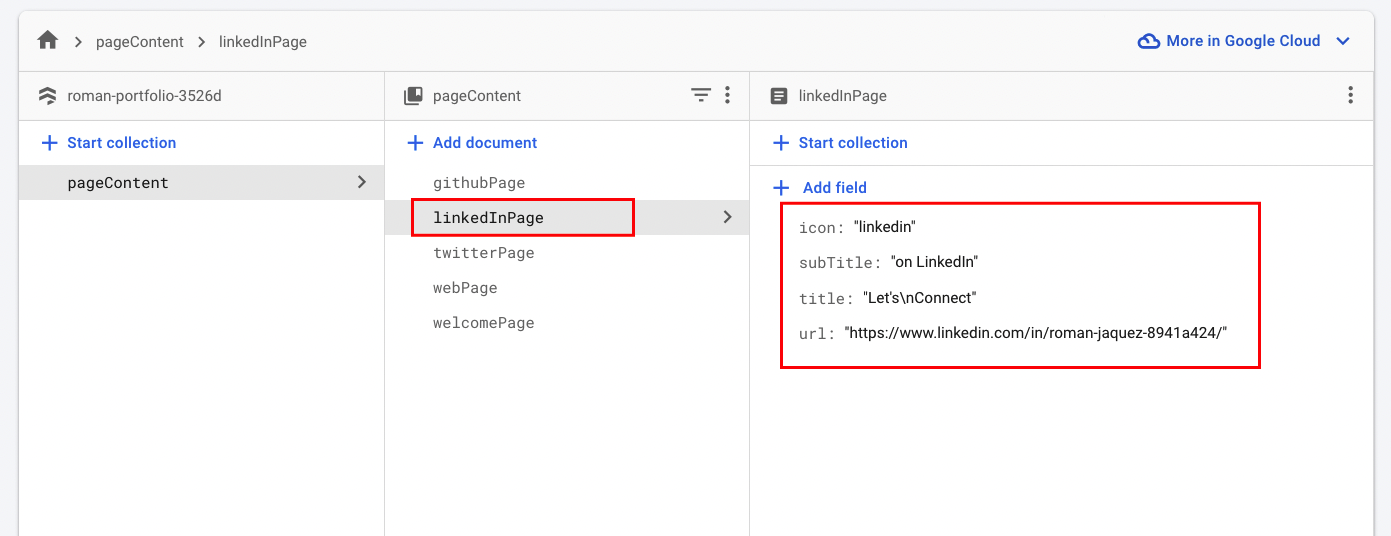Viewport: 1391px width, 536px height.
Task: Add document to pageContent collection
Action: [472, 143]
